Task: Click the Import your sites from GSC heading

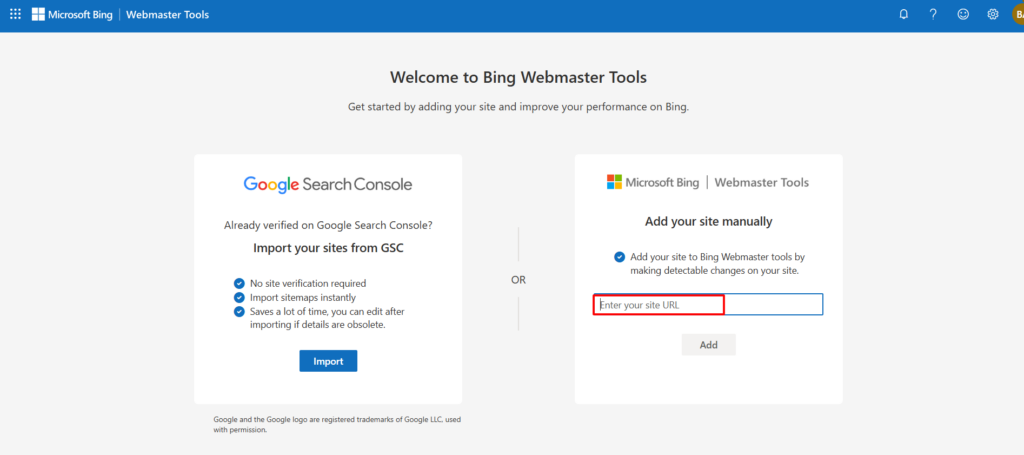Action: pyautogui.click(x=328, y=248)
